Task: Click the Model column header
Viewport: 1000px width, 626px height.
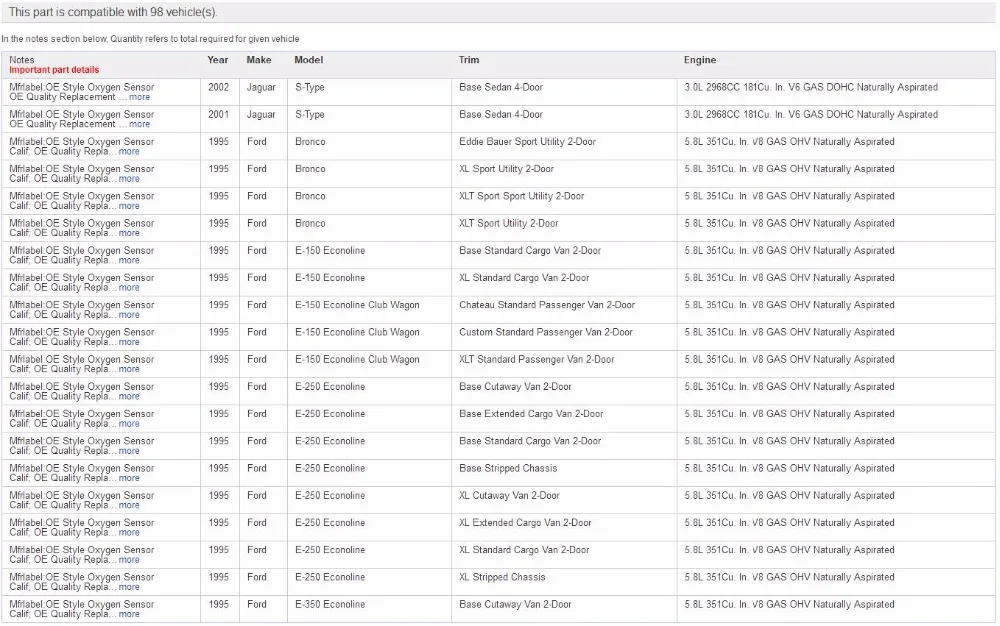Action: point(309,60)
